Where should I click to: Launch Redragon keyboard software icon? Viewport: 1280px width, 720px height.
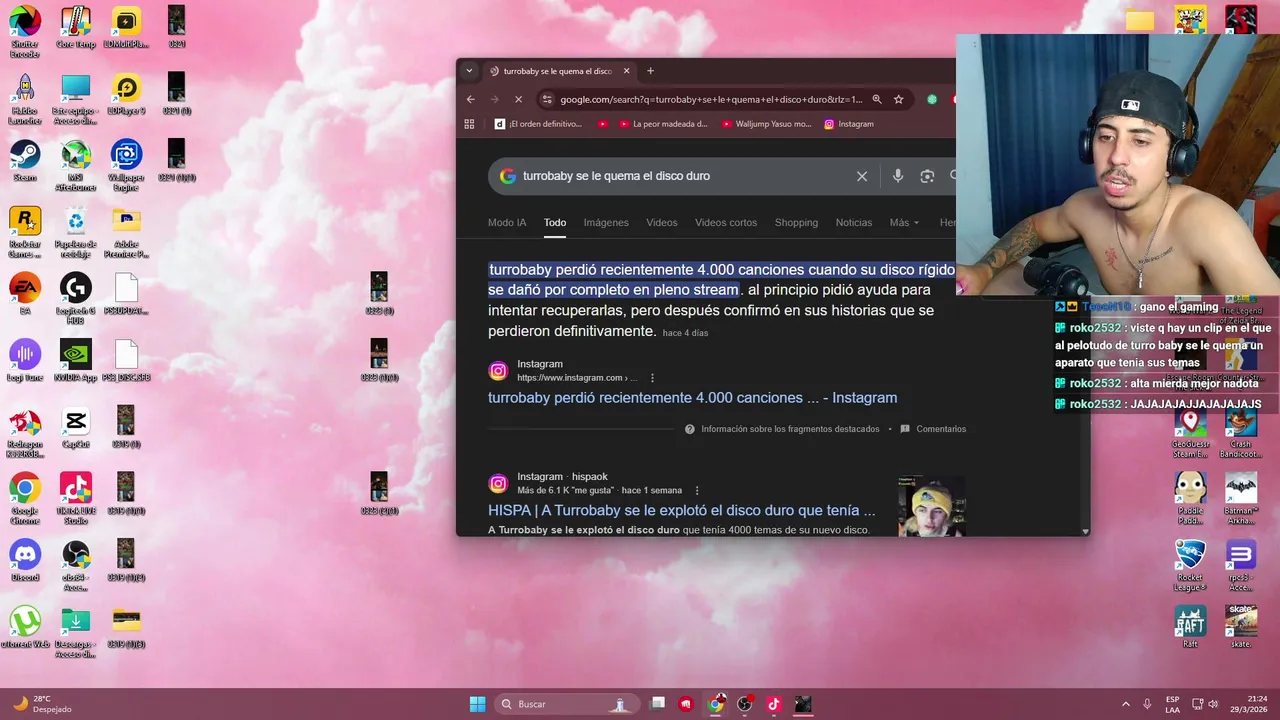(x=25, y=430)
